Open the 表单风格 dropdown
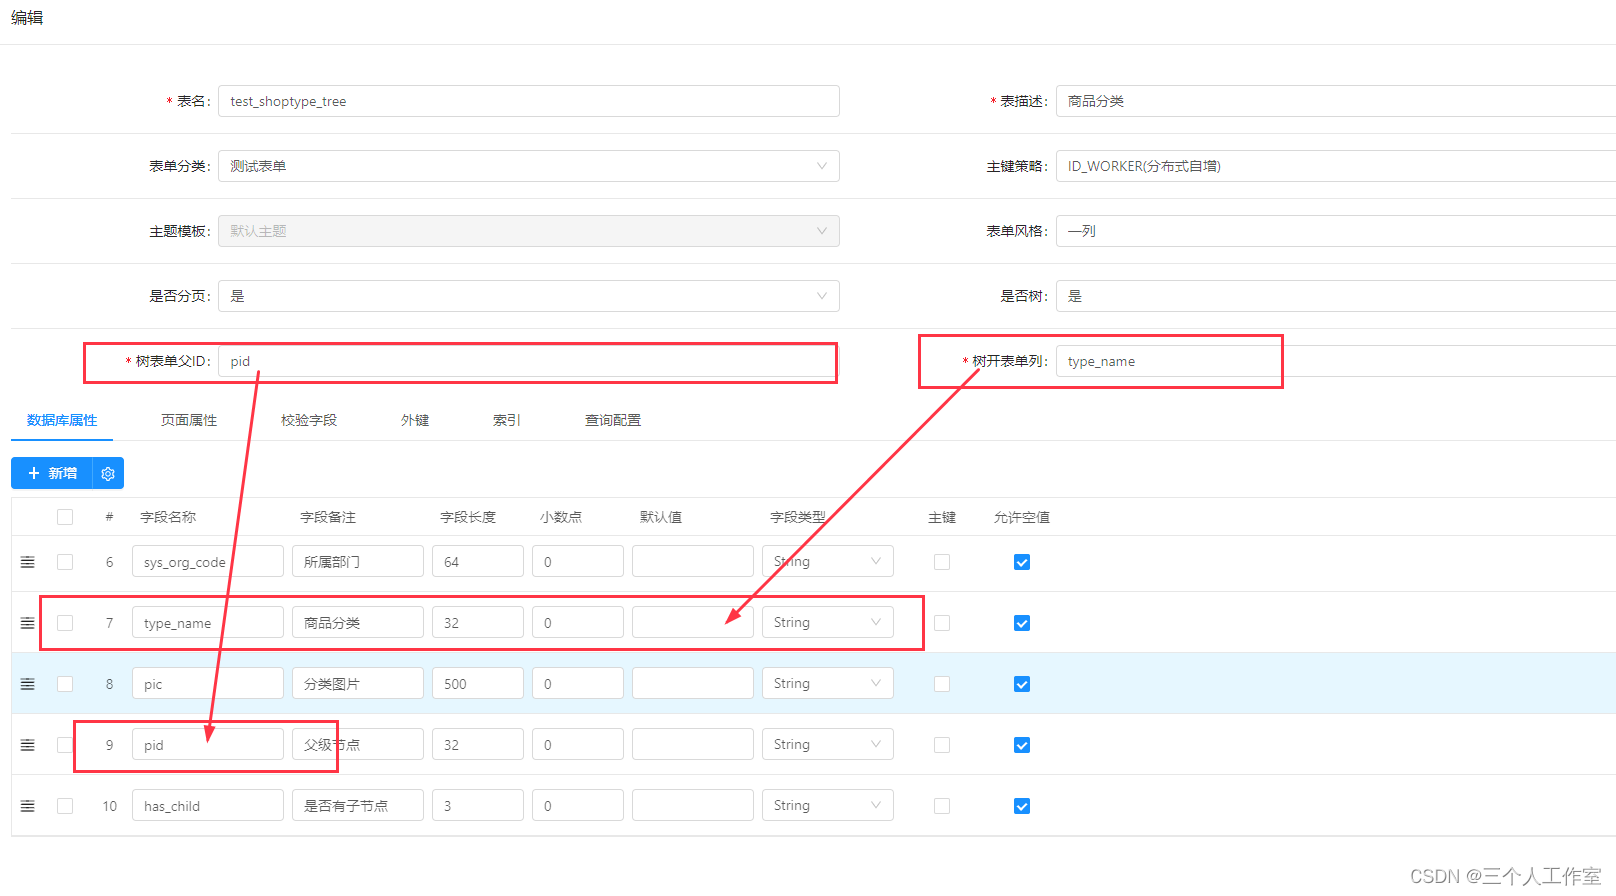The width and height of the screenshot is (1616, 896). click(1336, 231)
